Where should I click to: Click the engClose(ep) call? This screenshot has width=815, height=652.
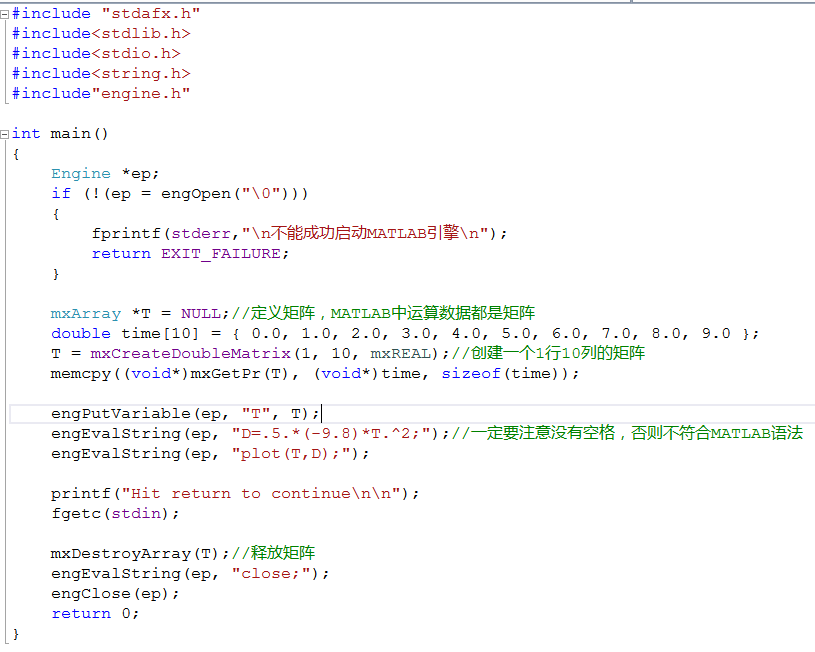pos(115,594)
